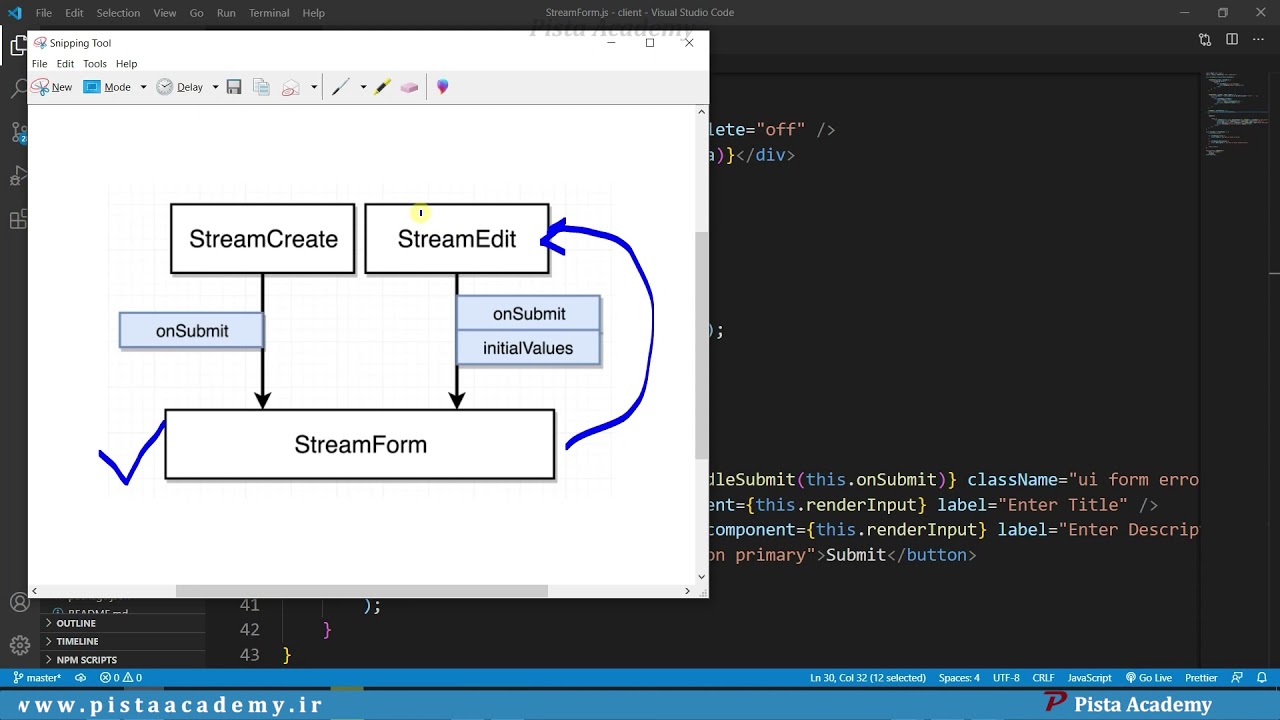
Task: Expand the OUTLINE section
Action: tap(124, 623)
